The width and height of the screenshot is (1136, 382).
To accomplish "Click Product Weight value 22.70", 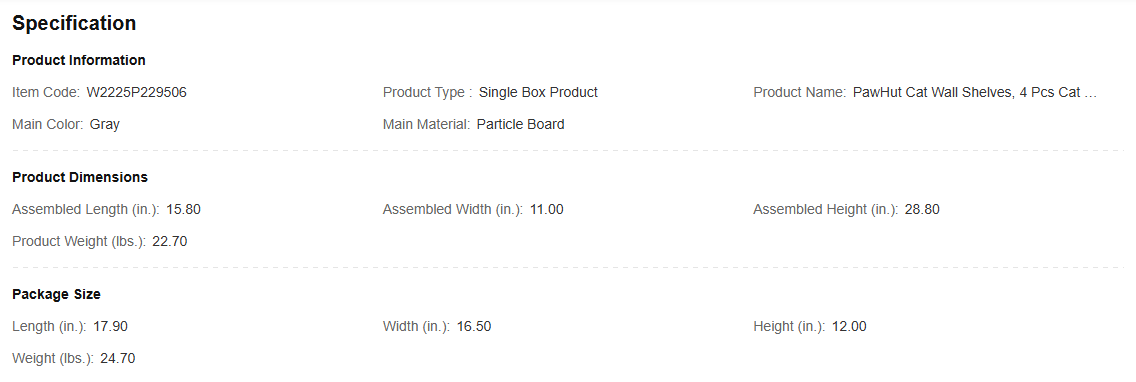I will pos(170,242).
